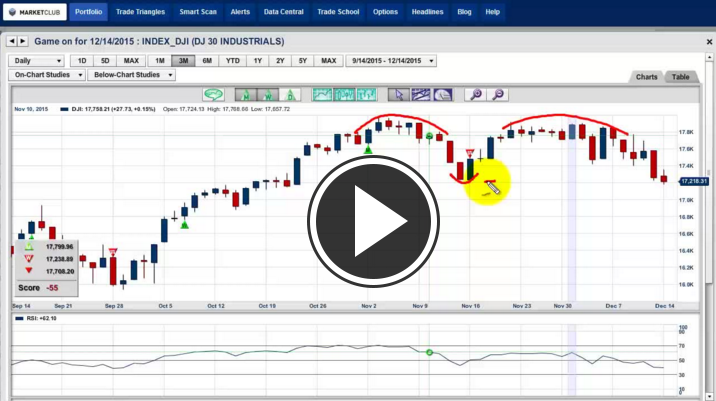The width and height of the screenshot is (716, 401).
Task: Switch to candlestick chart style icon
Action: pyautogui.click(x=344, y=95)
